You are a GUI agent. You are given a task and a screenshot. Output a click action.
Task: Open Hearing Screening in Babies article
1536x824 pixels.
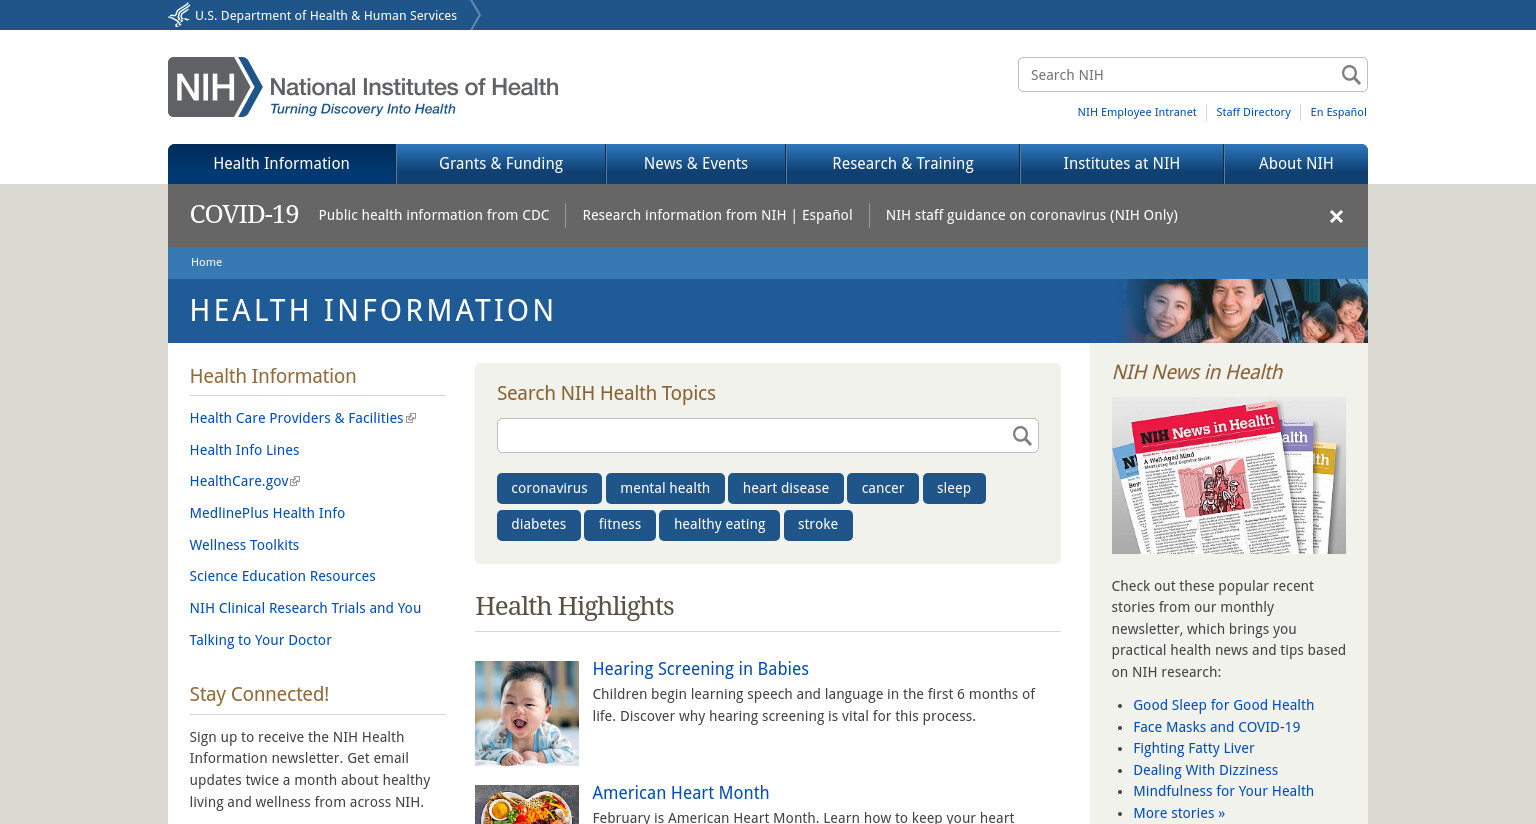[x=700, y=669]
